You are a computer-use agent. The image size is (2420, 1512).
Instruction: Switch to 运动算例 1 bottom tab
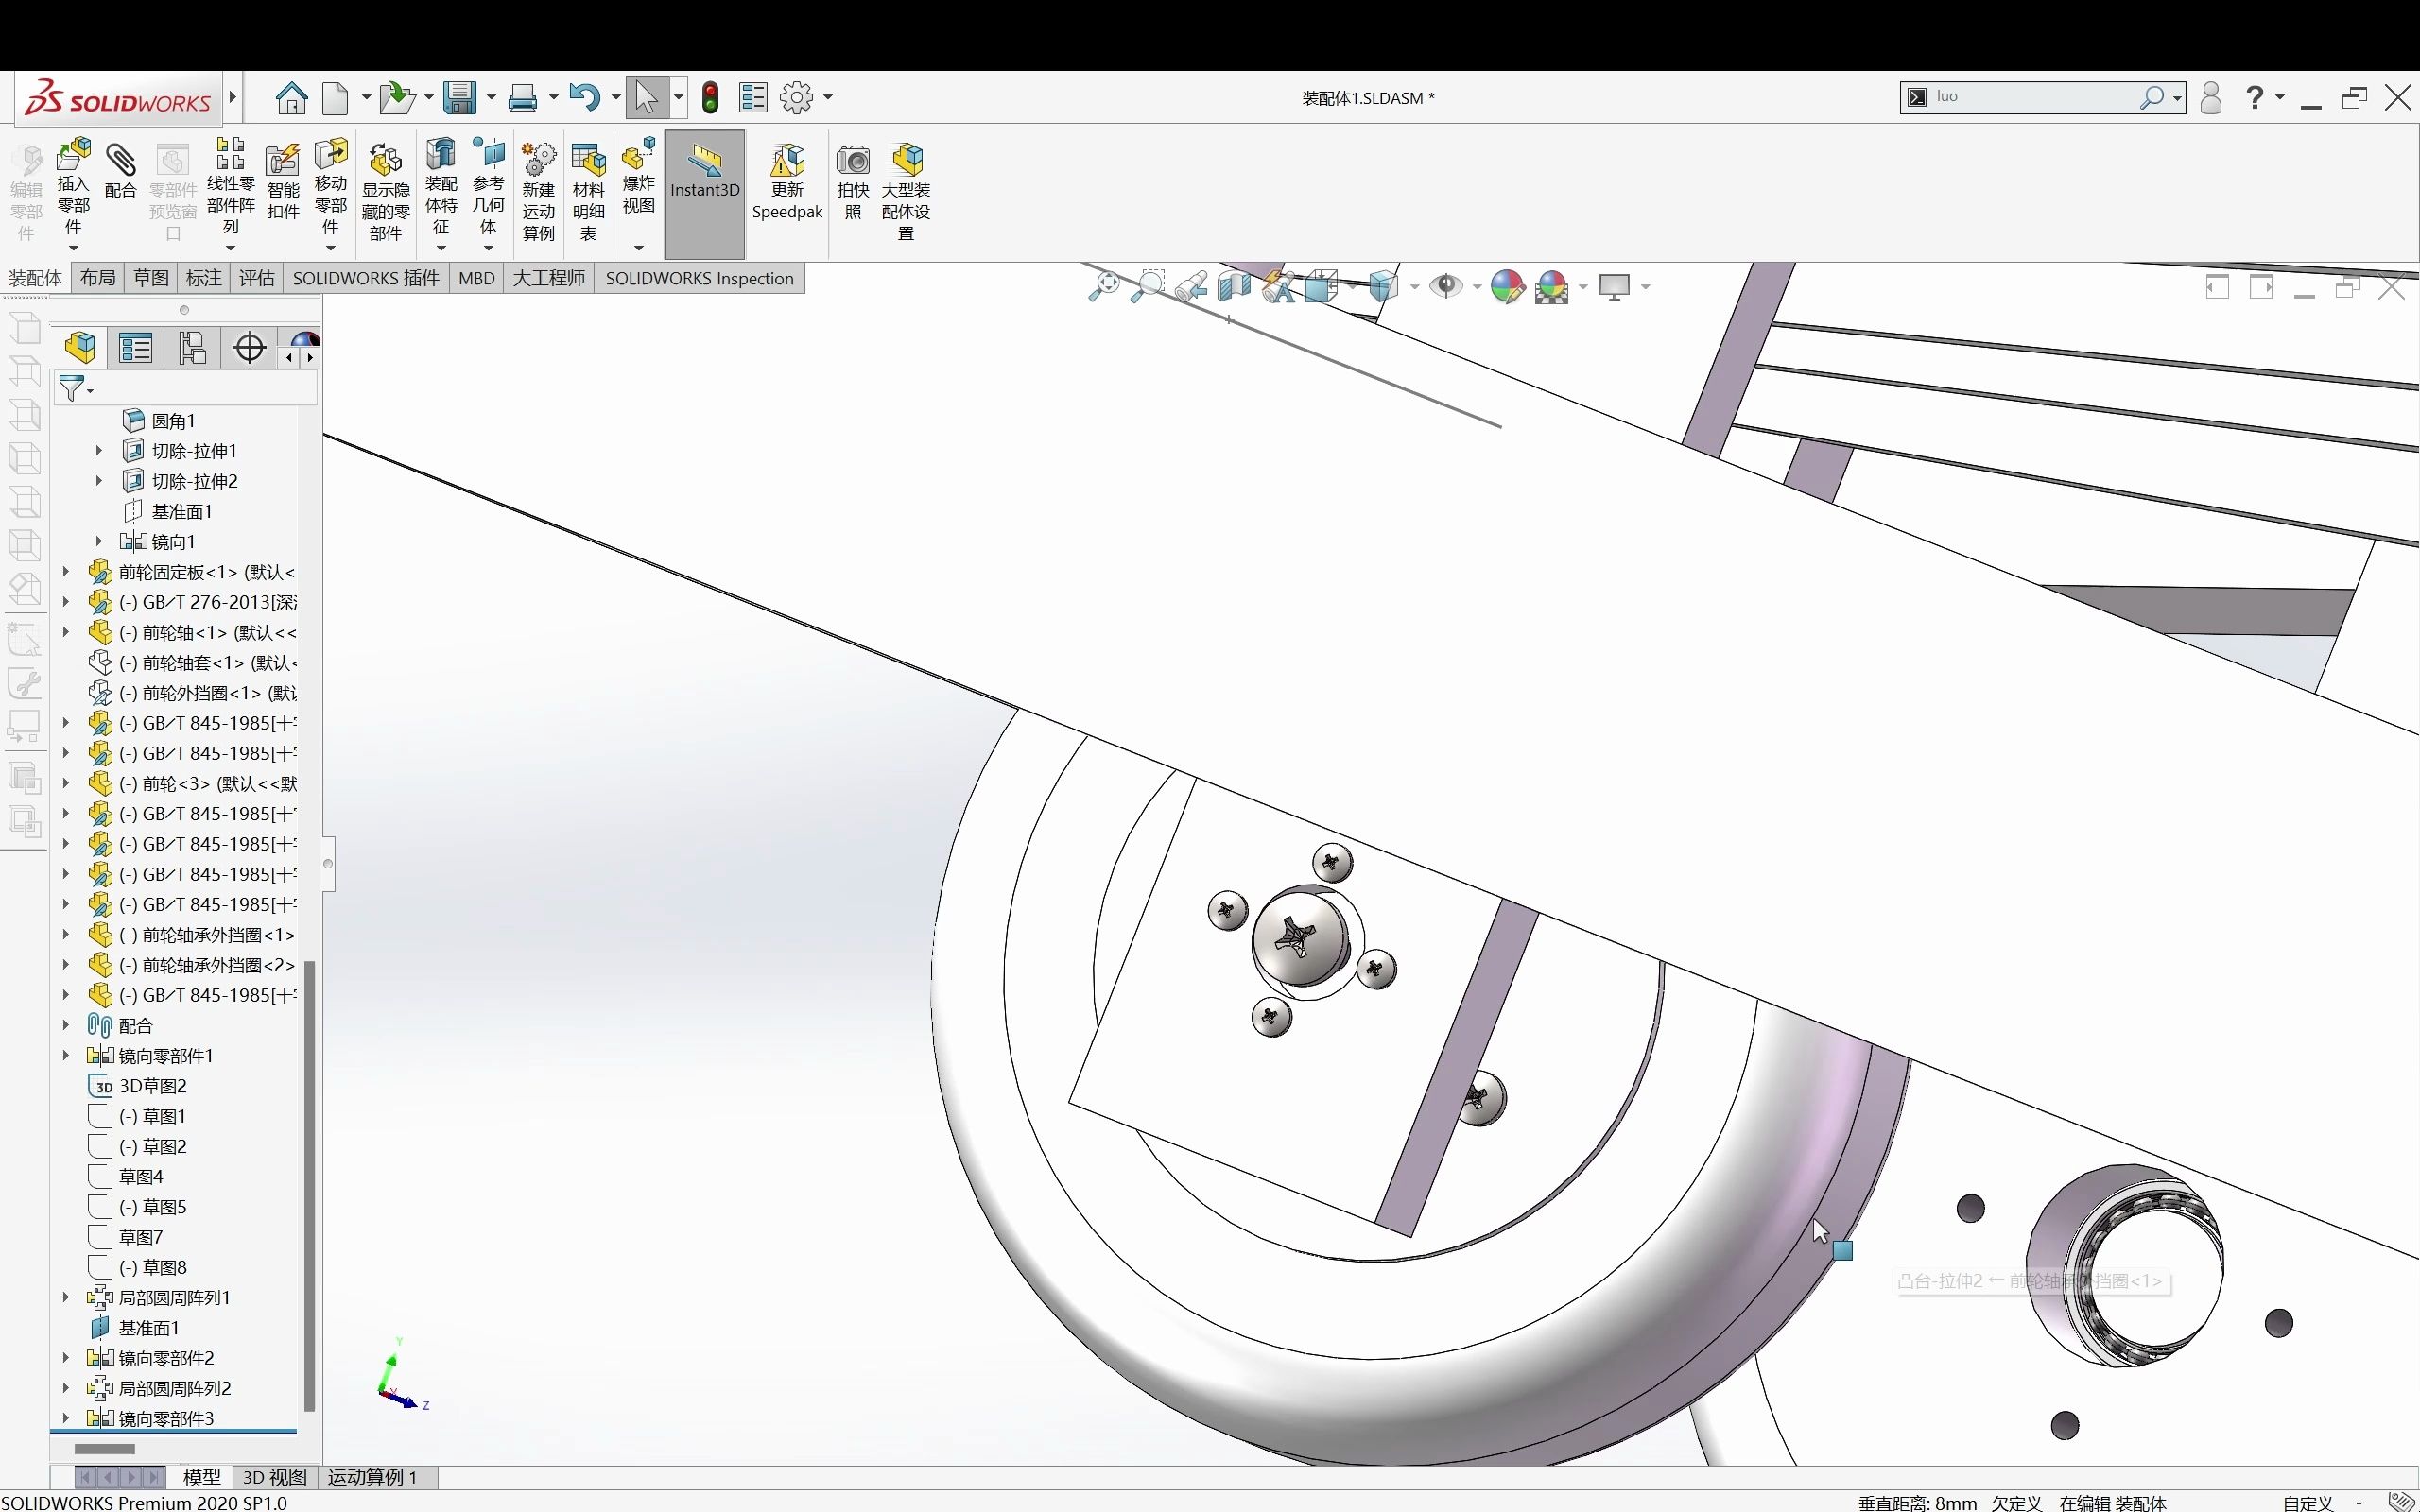[x=372, y=1477]
